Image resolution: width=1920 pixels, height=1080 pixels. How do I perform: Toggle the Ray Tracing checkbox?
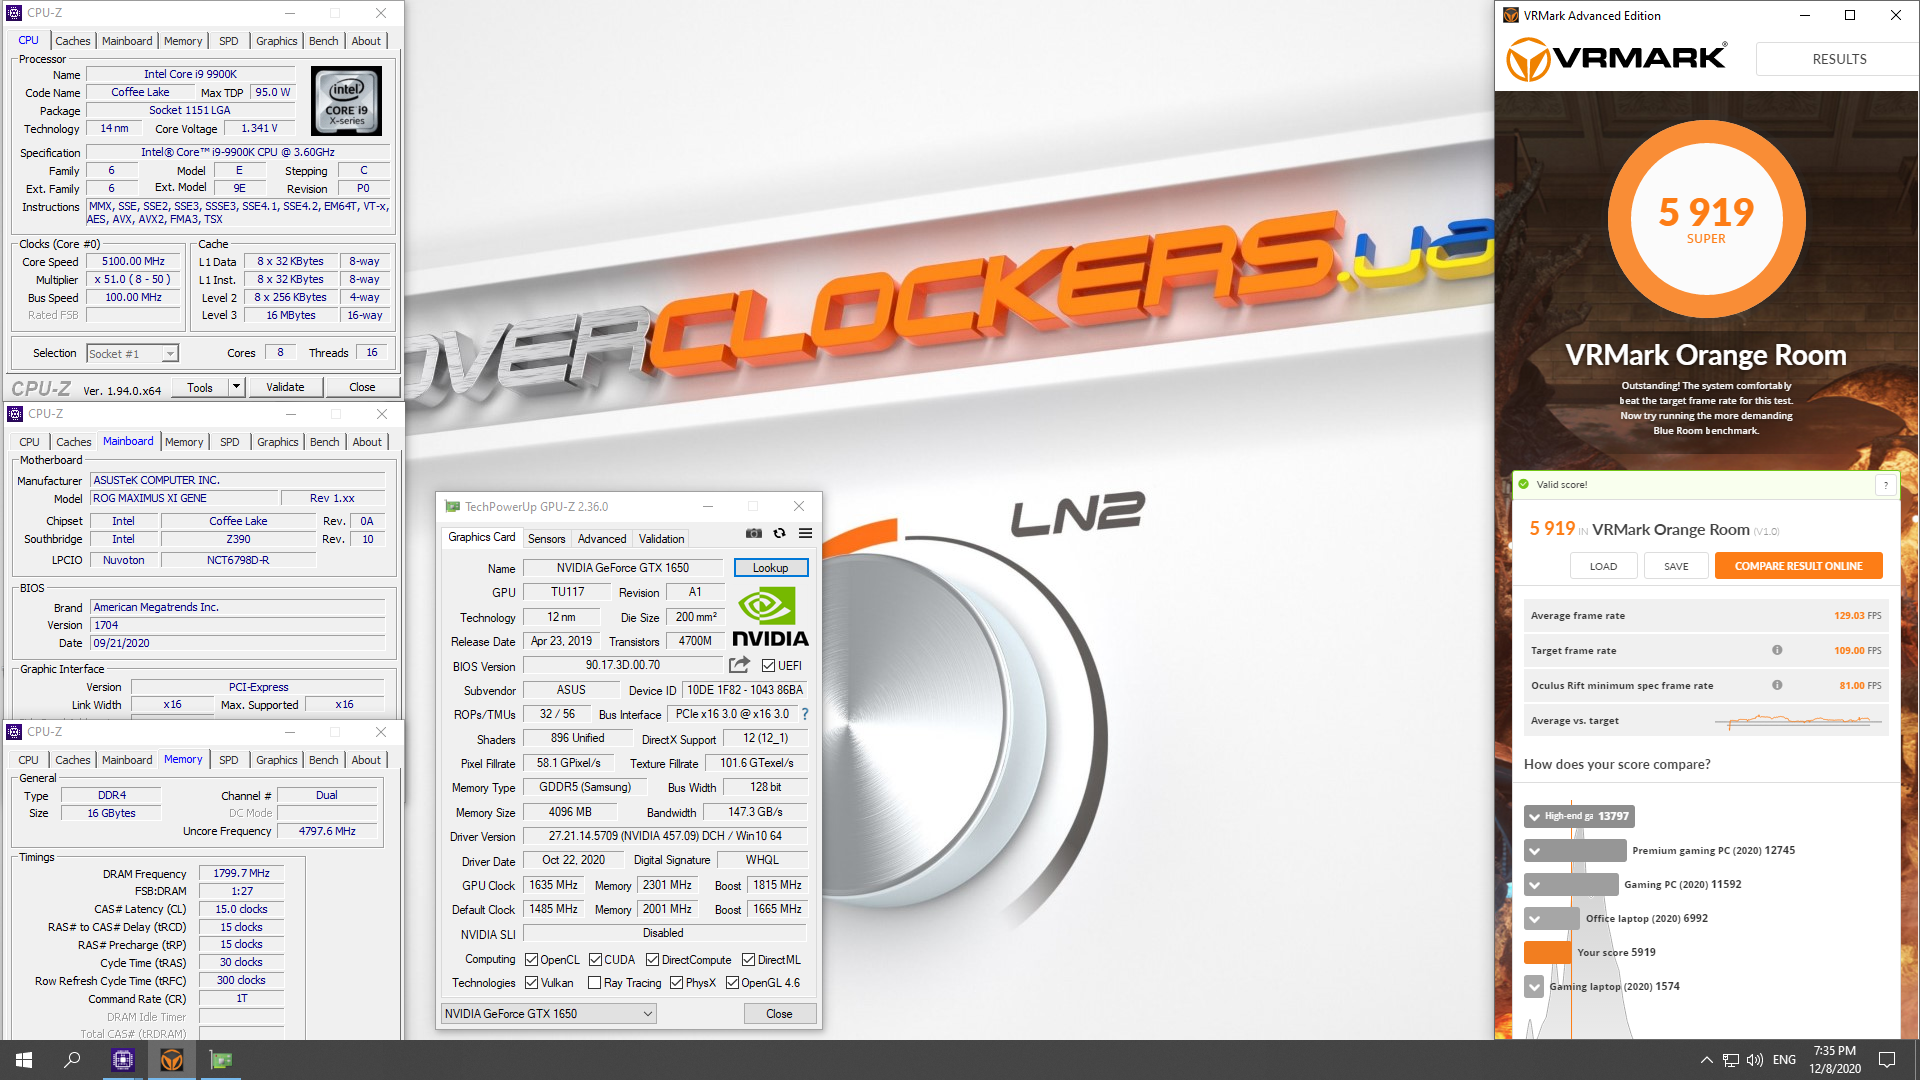coord(595,983)
